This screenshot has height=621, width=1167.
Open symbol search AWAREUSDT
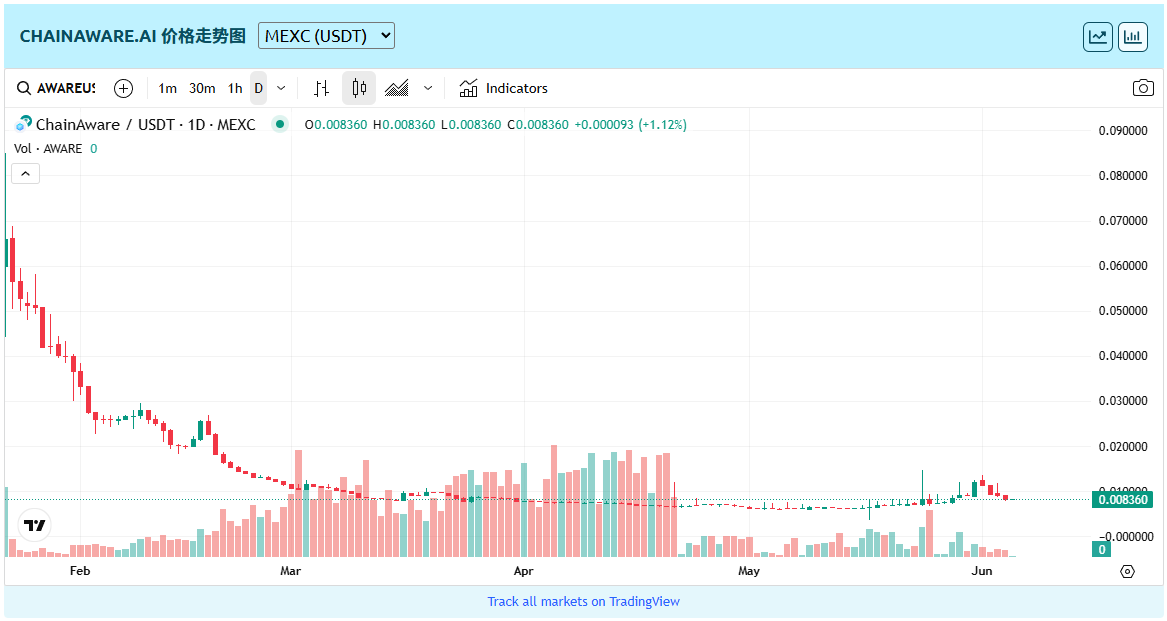tap(57, 89)
